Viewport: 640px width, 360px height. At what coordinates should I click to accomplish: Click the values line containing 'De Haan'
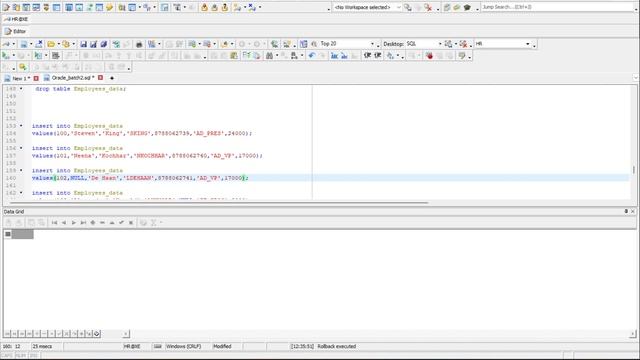click(x=140, y=178)
